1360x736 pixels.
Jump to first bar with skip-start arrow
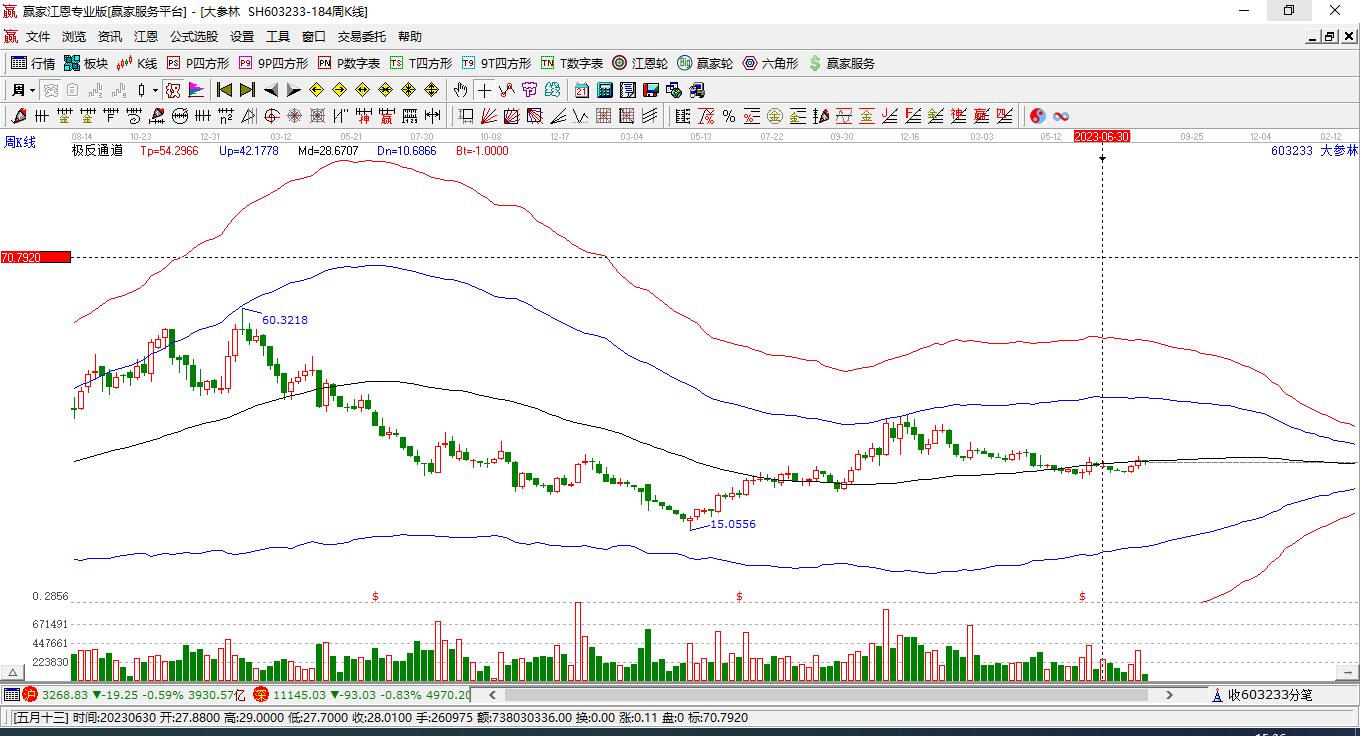224,90
